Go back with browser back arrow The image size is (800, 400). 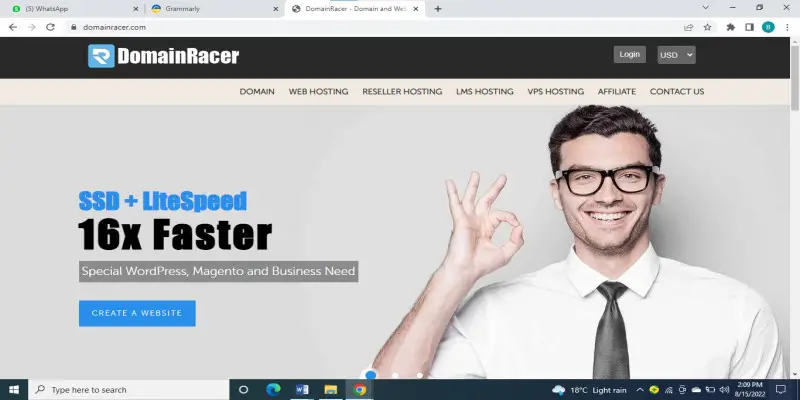pyautogui.click(x=13, y=27)
